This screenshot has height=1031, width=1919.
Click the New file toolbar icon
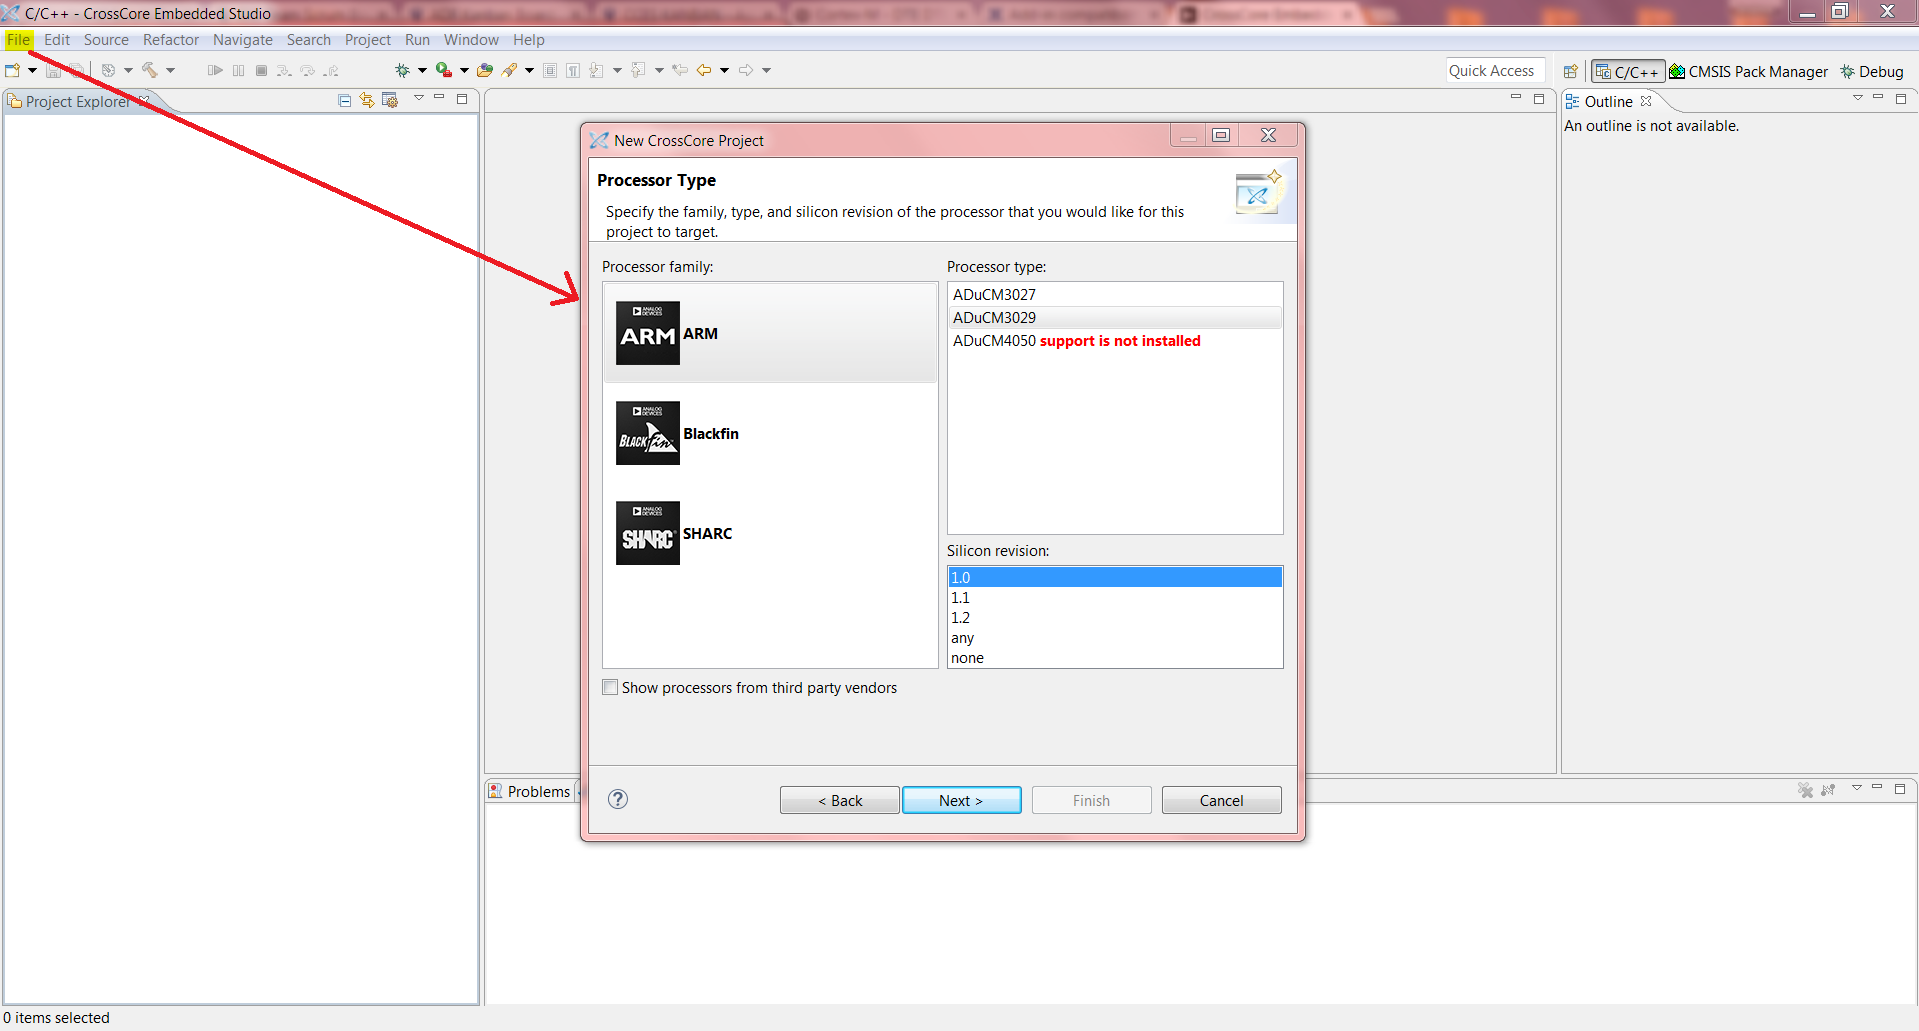(x=13, y=70)
